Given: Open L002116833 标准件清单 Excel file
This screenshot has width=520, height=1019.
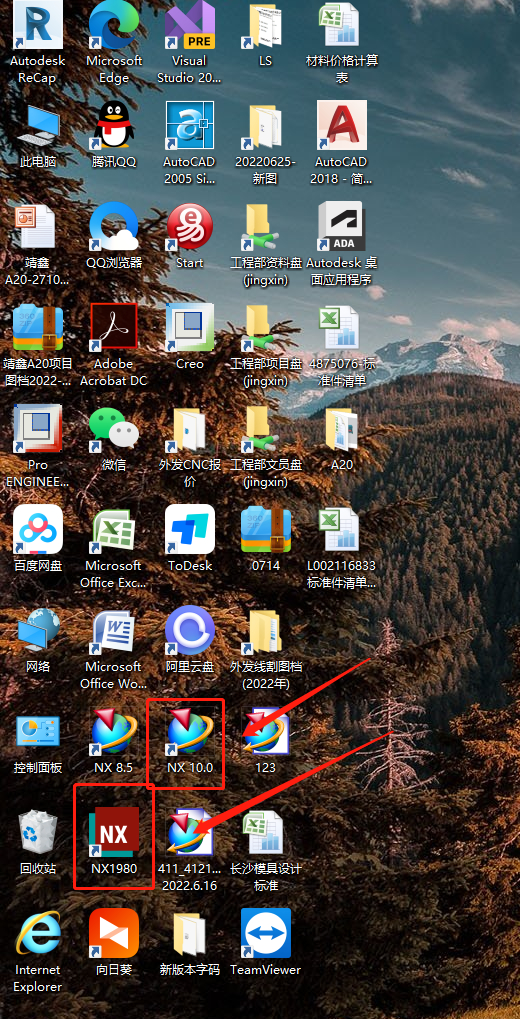Looking at the screenshot, I should point(341,530).
